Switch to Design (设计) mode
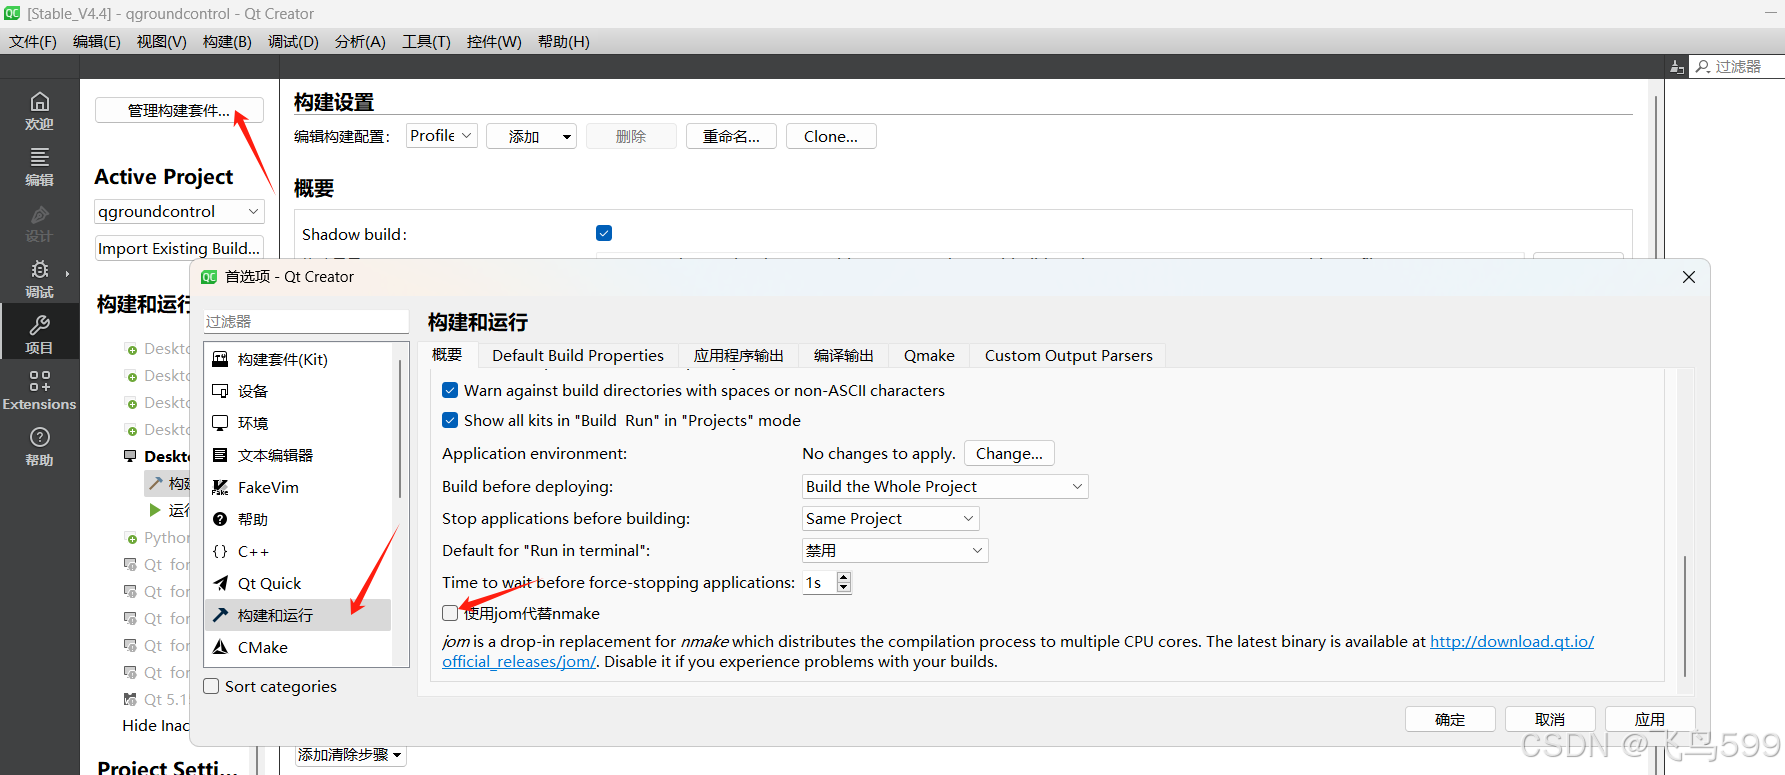The height and width of the screenshot is (775, 1785). (39, 222)
